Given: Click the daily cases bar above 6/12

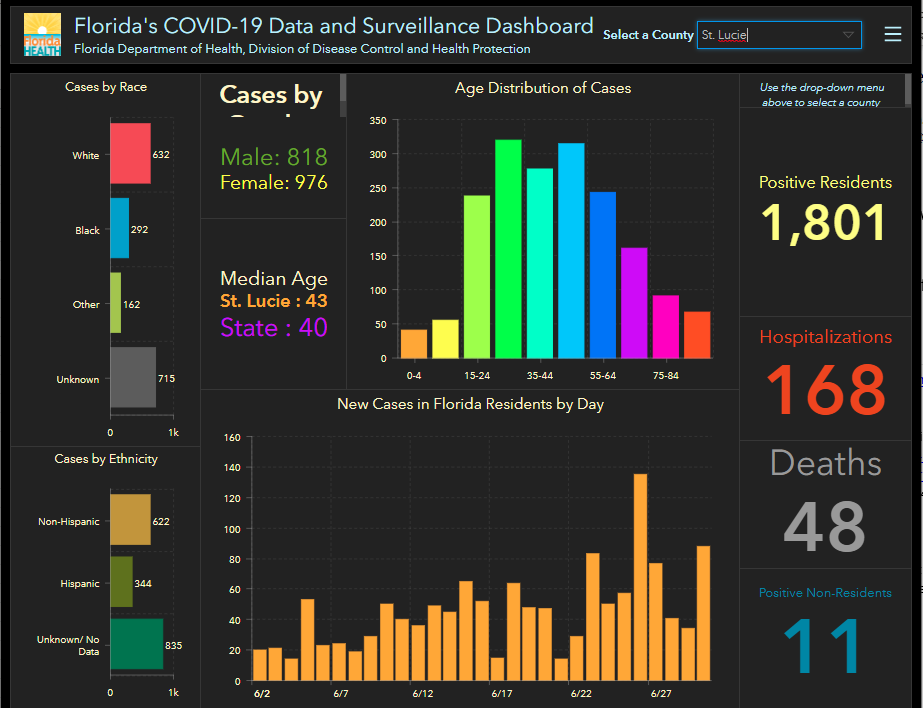Looking at the screenshot, I should pos(419,653).
